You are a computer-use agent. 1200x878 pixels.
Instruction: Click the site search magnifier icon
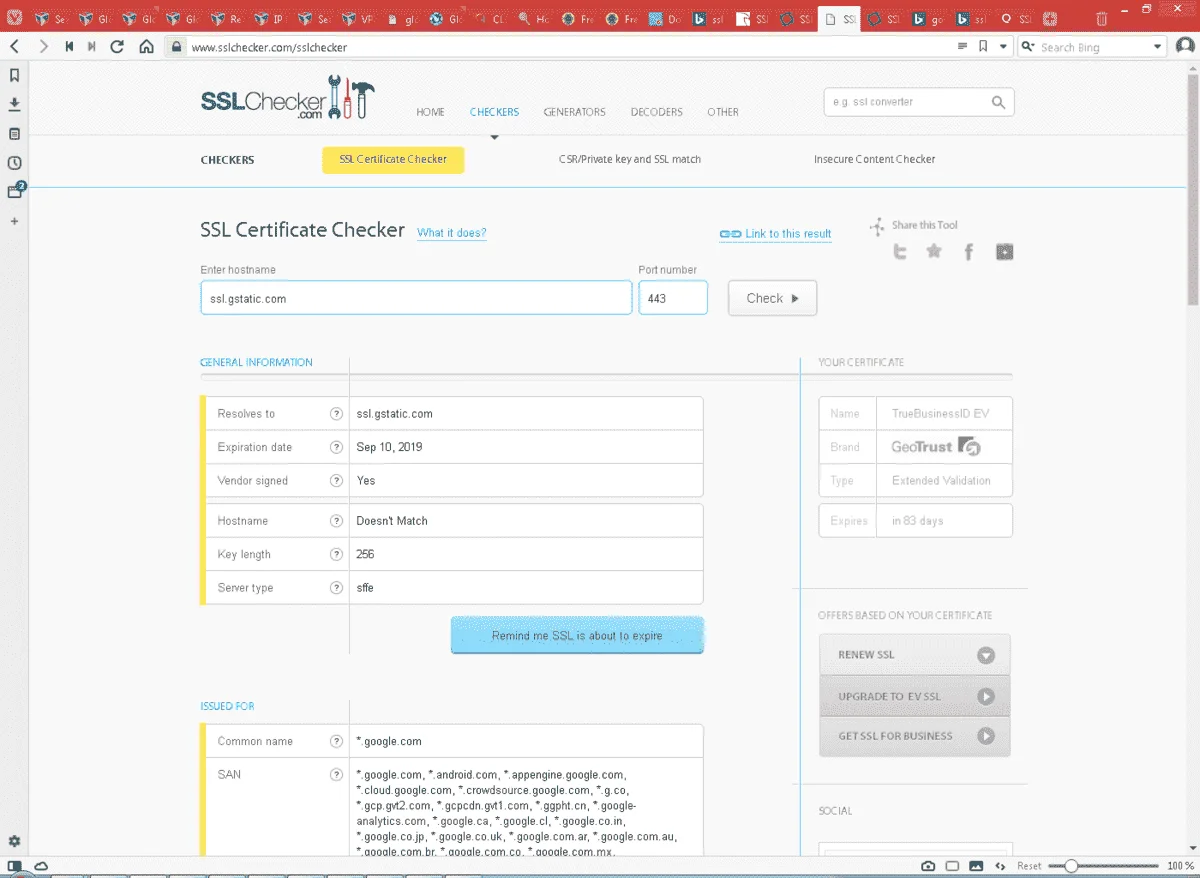pyautogui.click(x=998, y=102)
